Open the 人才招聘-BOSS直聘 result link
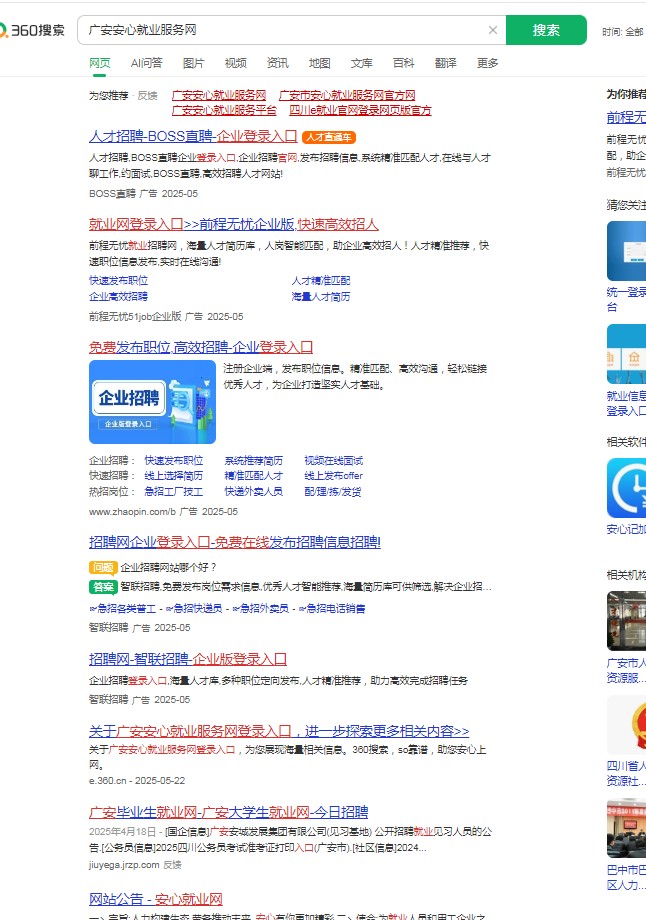646x920 pixels. pos(192,136)
